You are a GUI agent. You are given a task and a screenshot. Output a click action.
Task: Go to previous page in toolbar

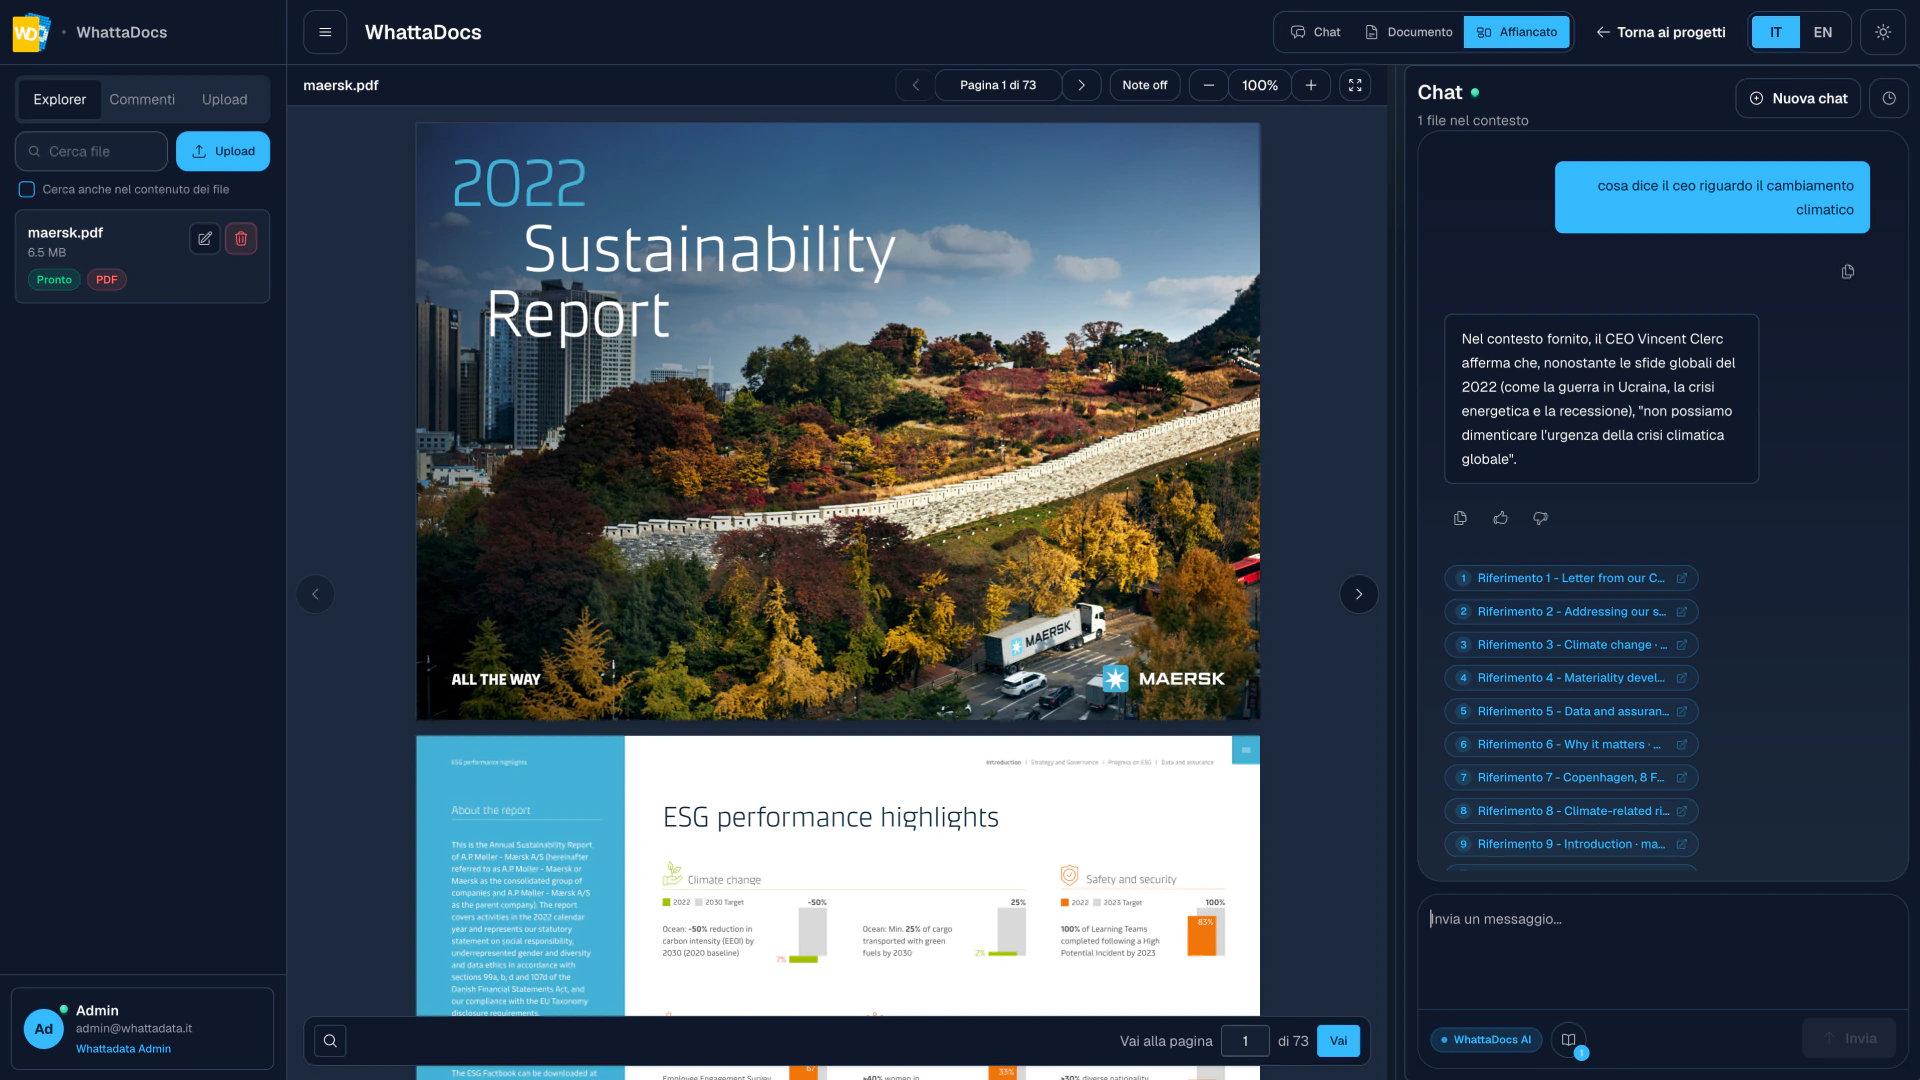(915, 85)
